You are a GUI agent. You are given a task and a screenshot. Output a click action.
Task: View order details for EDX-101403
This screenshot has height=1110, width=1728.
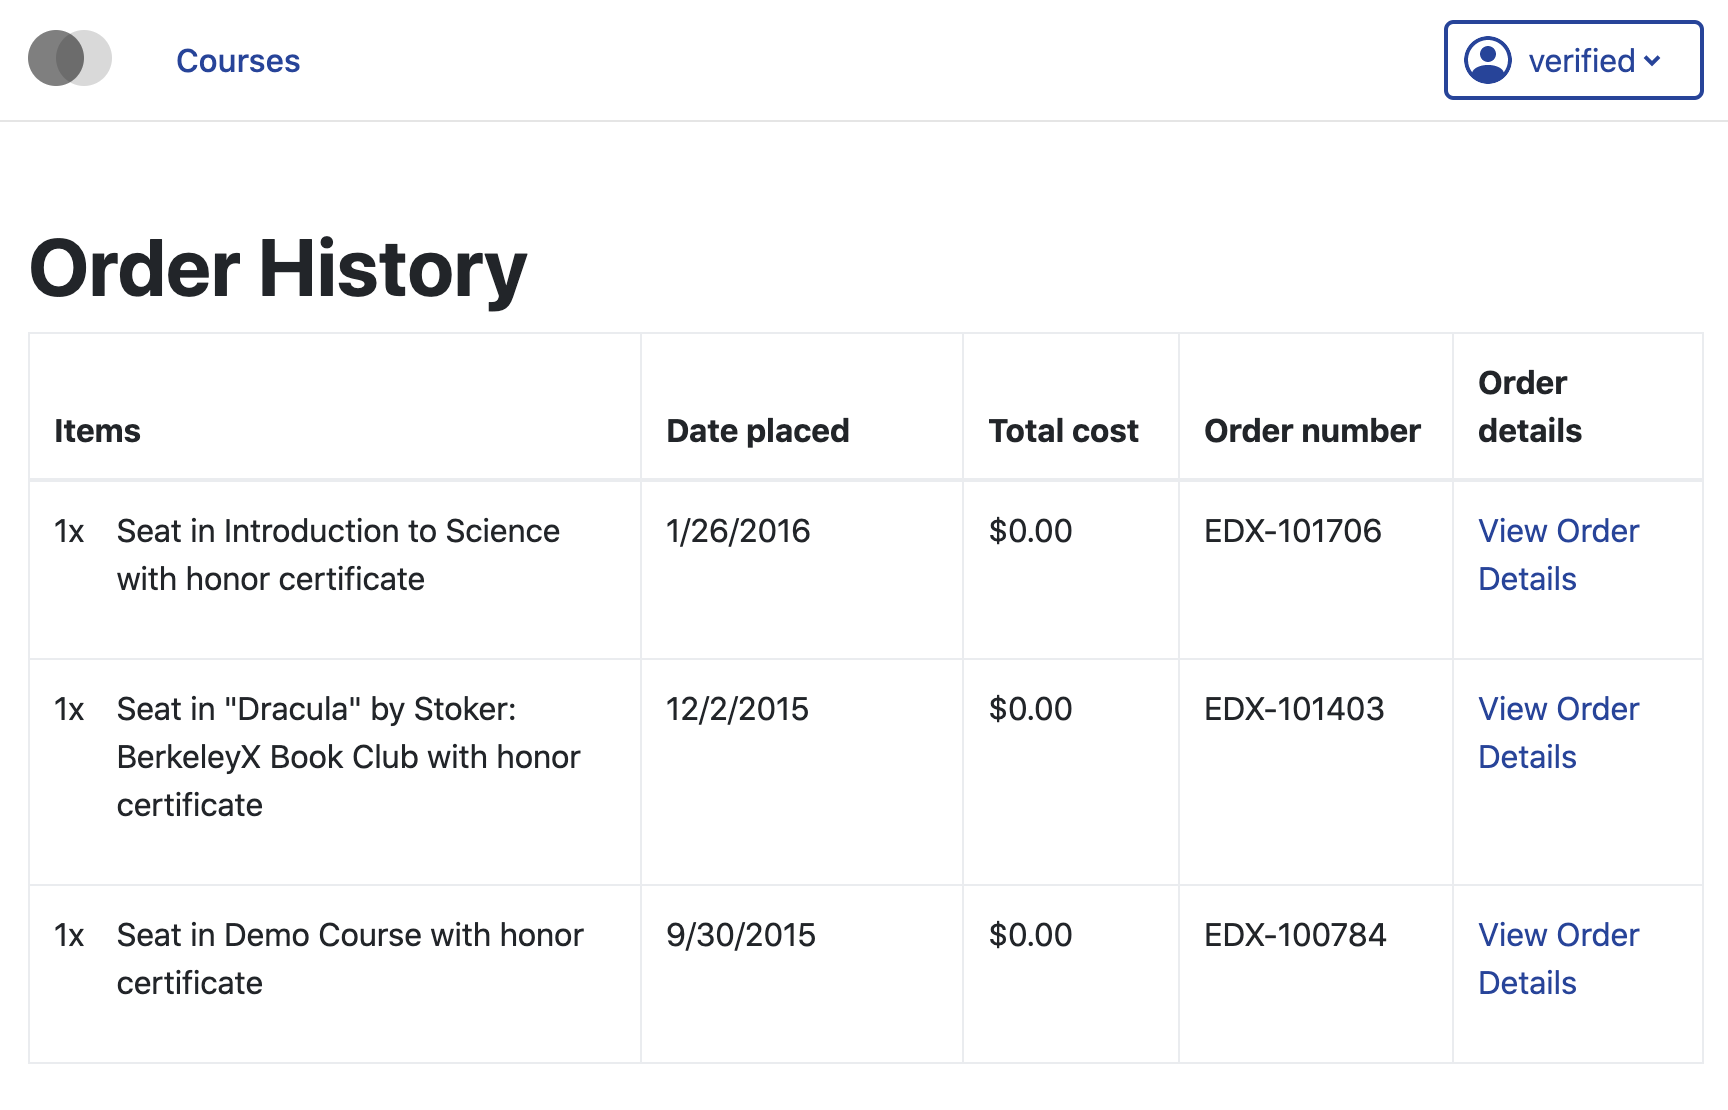click(1557, 733)
